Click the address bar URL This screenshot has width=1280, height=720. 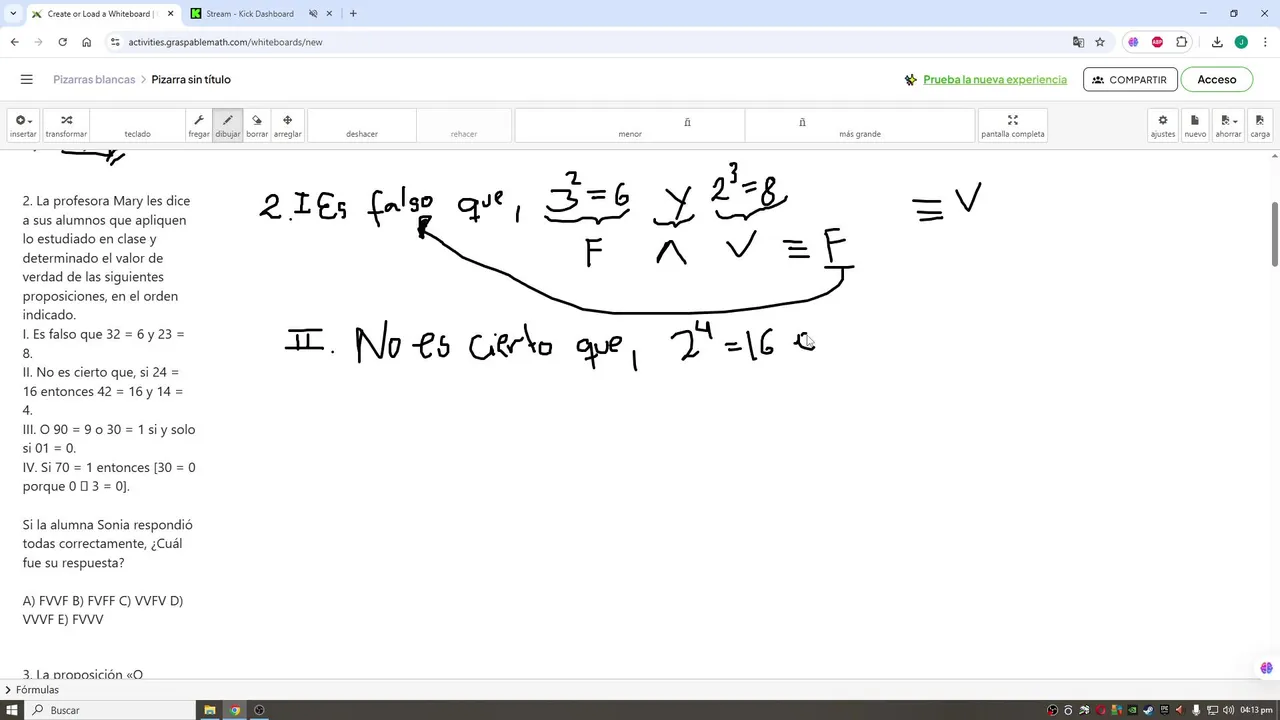pos(225,42)
